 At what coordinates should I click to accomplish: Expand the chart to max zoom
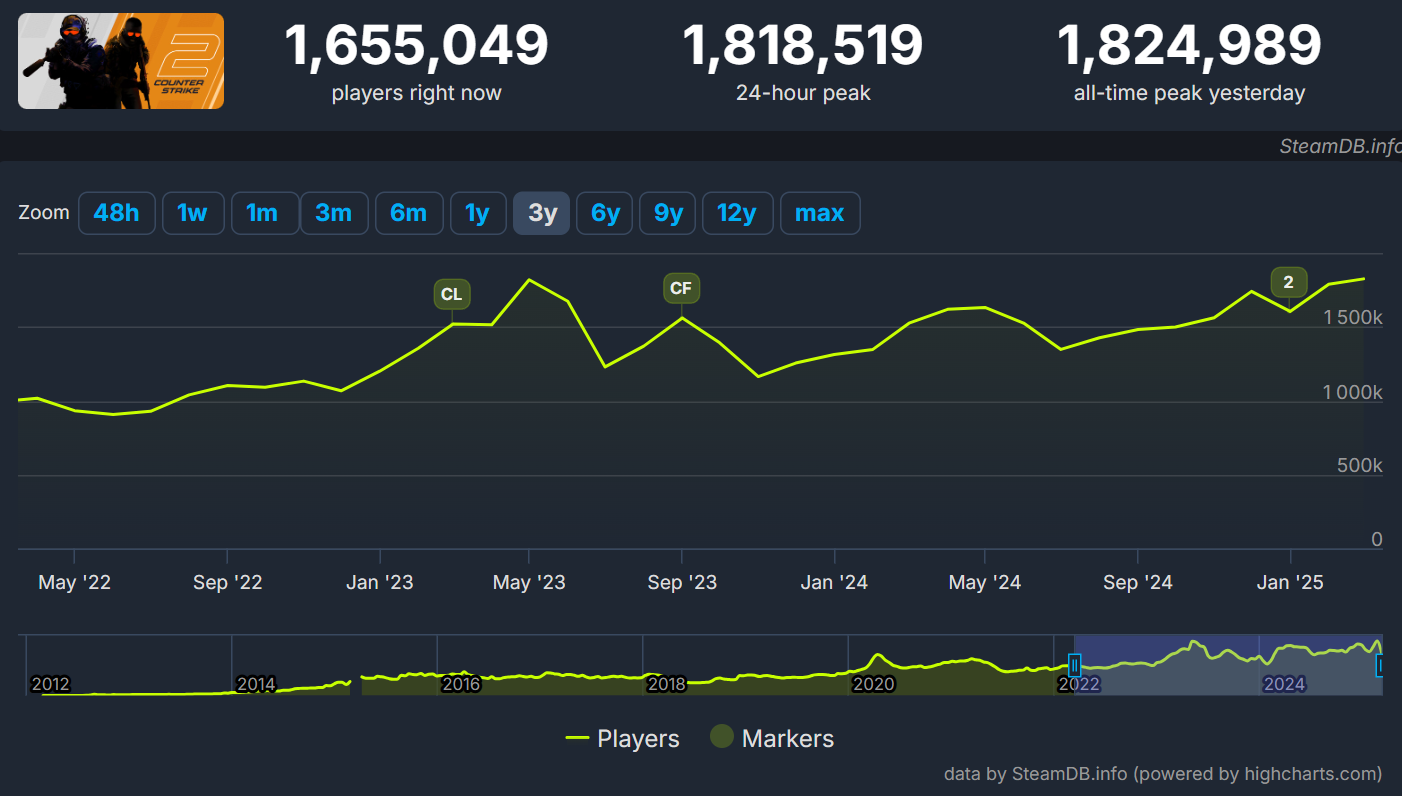820,213
